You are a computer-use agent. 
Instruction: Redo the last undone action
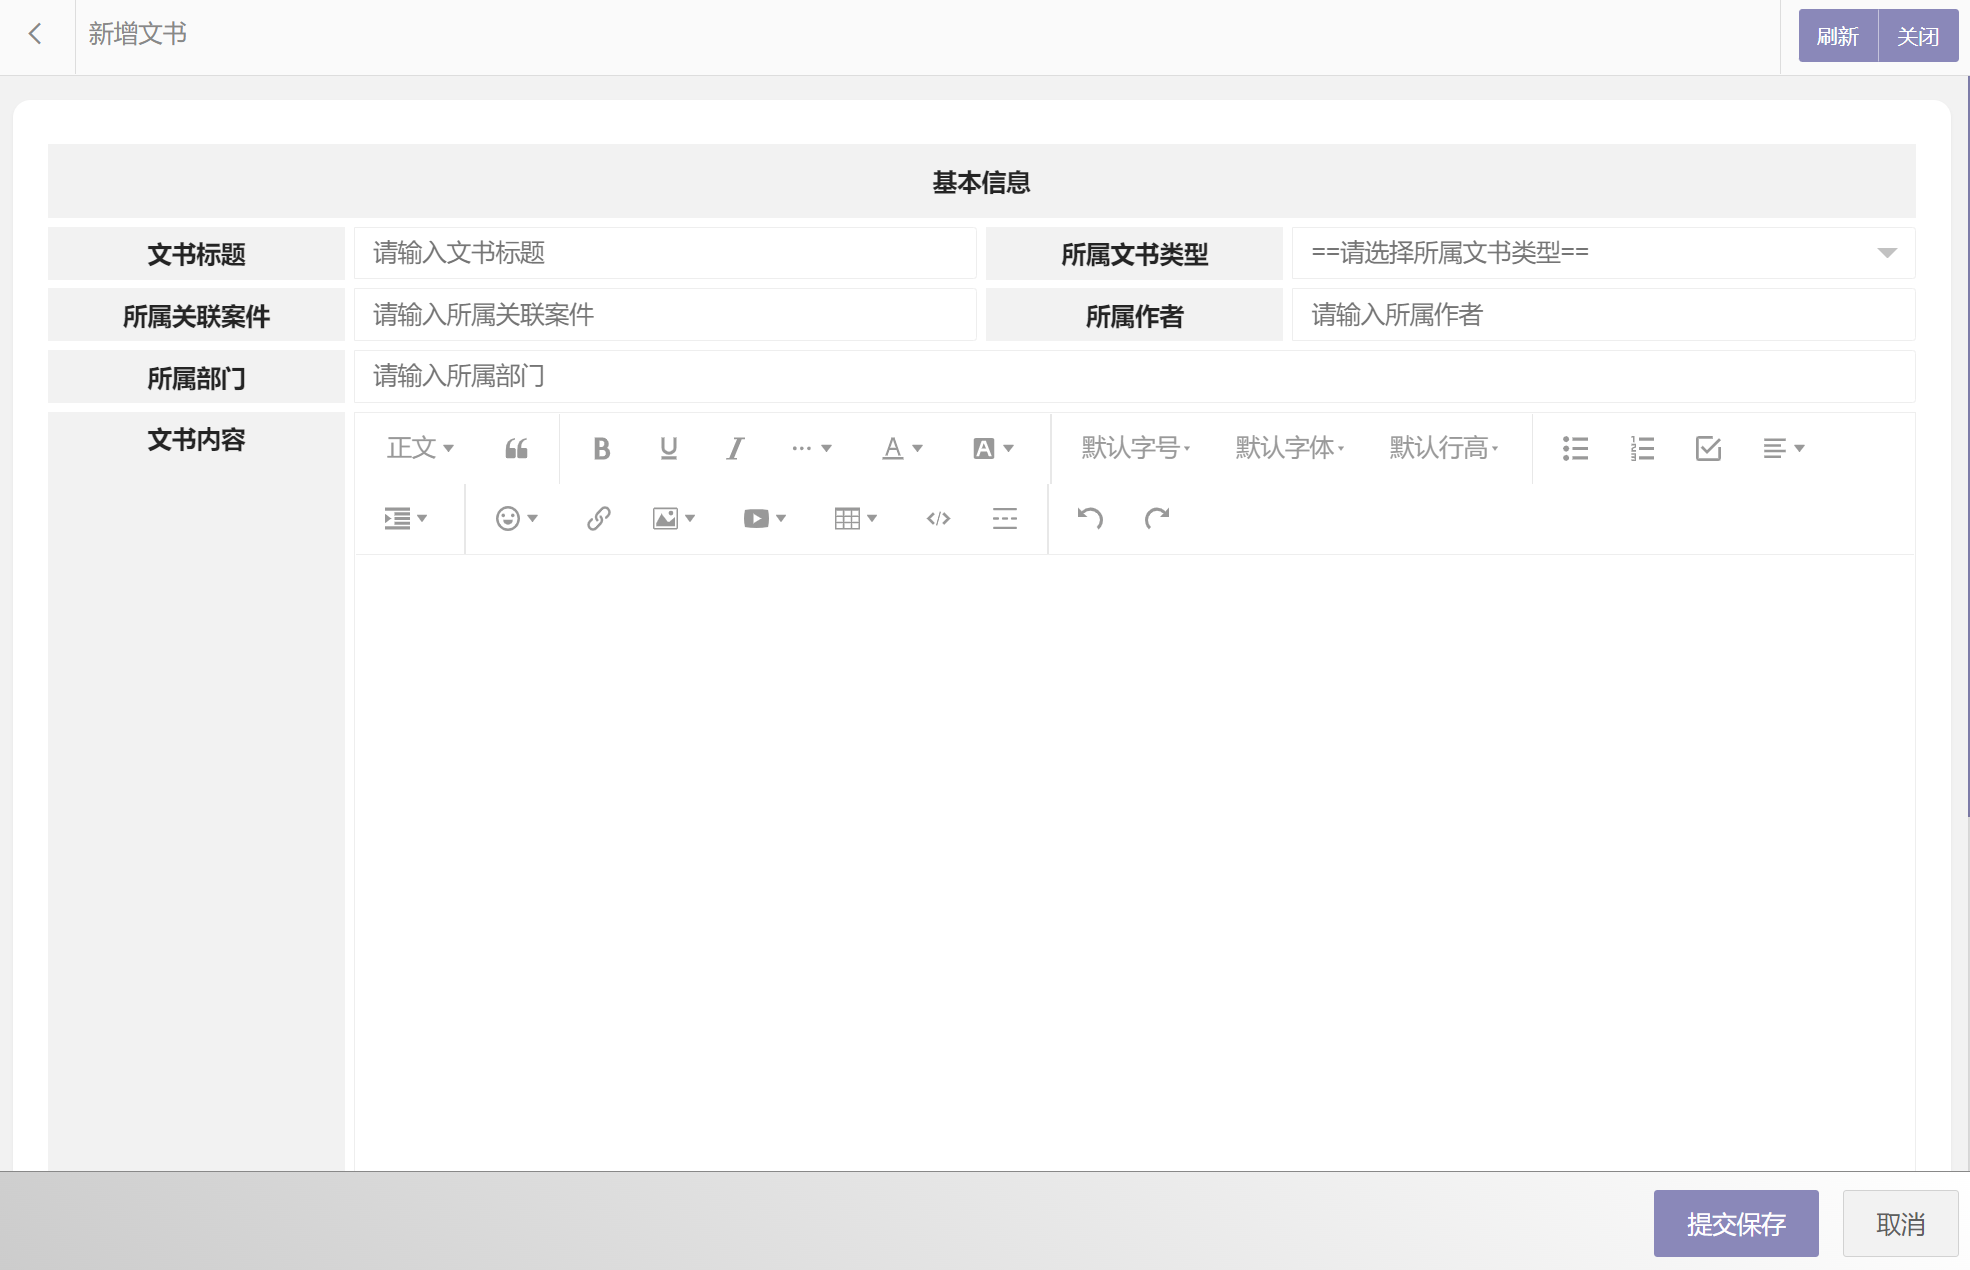[1157, 518]
